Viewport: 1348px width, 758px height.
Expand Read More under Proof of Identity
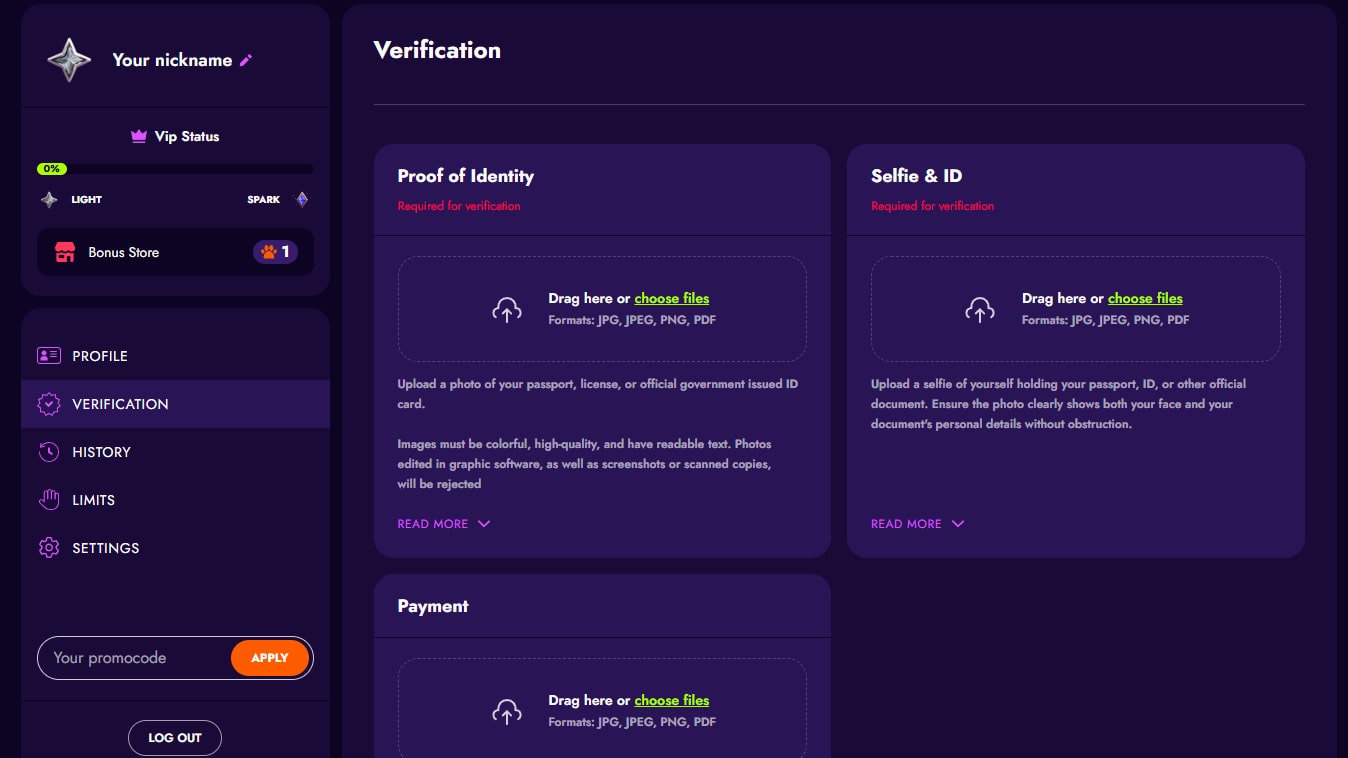[x=443, y=524]
